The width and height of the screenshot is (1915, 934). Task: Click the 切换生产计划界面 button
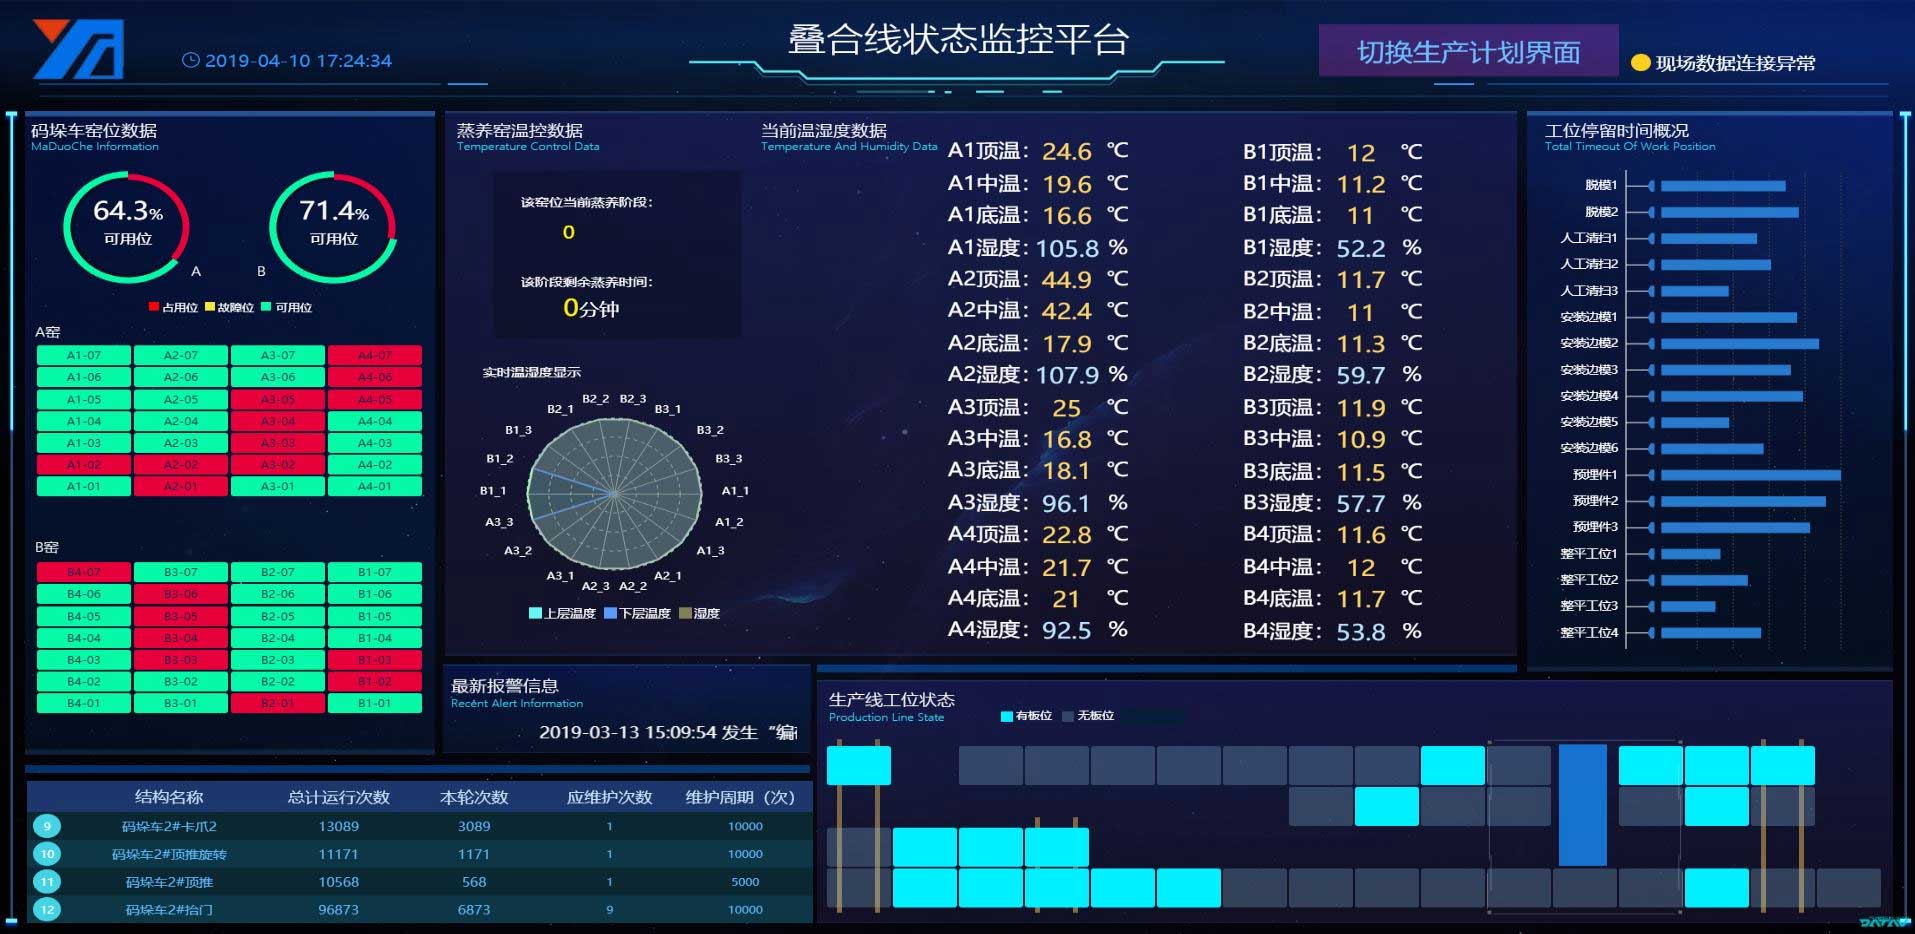[1468, 52]
